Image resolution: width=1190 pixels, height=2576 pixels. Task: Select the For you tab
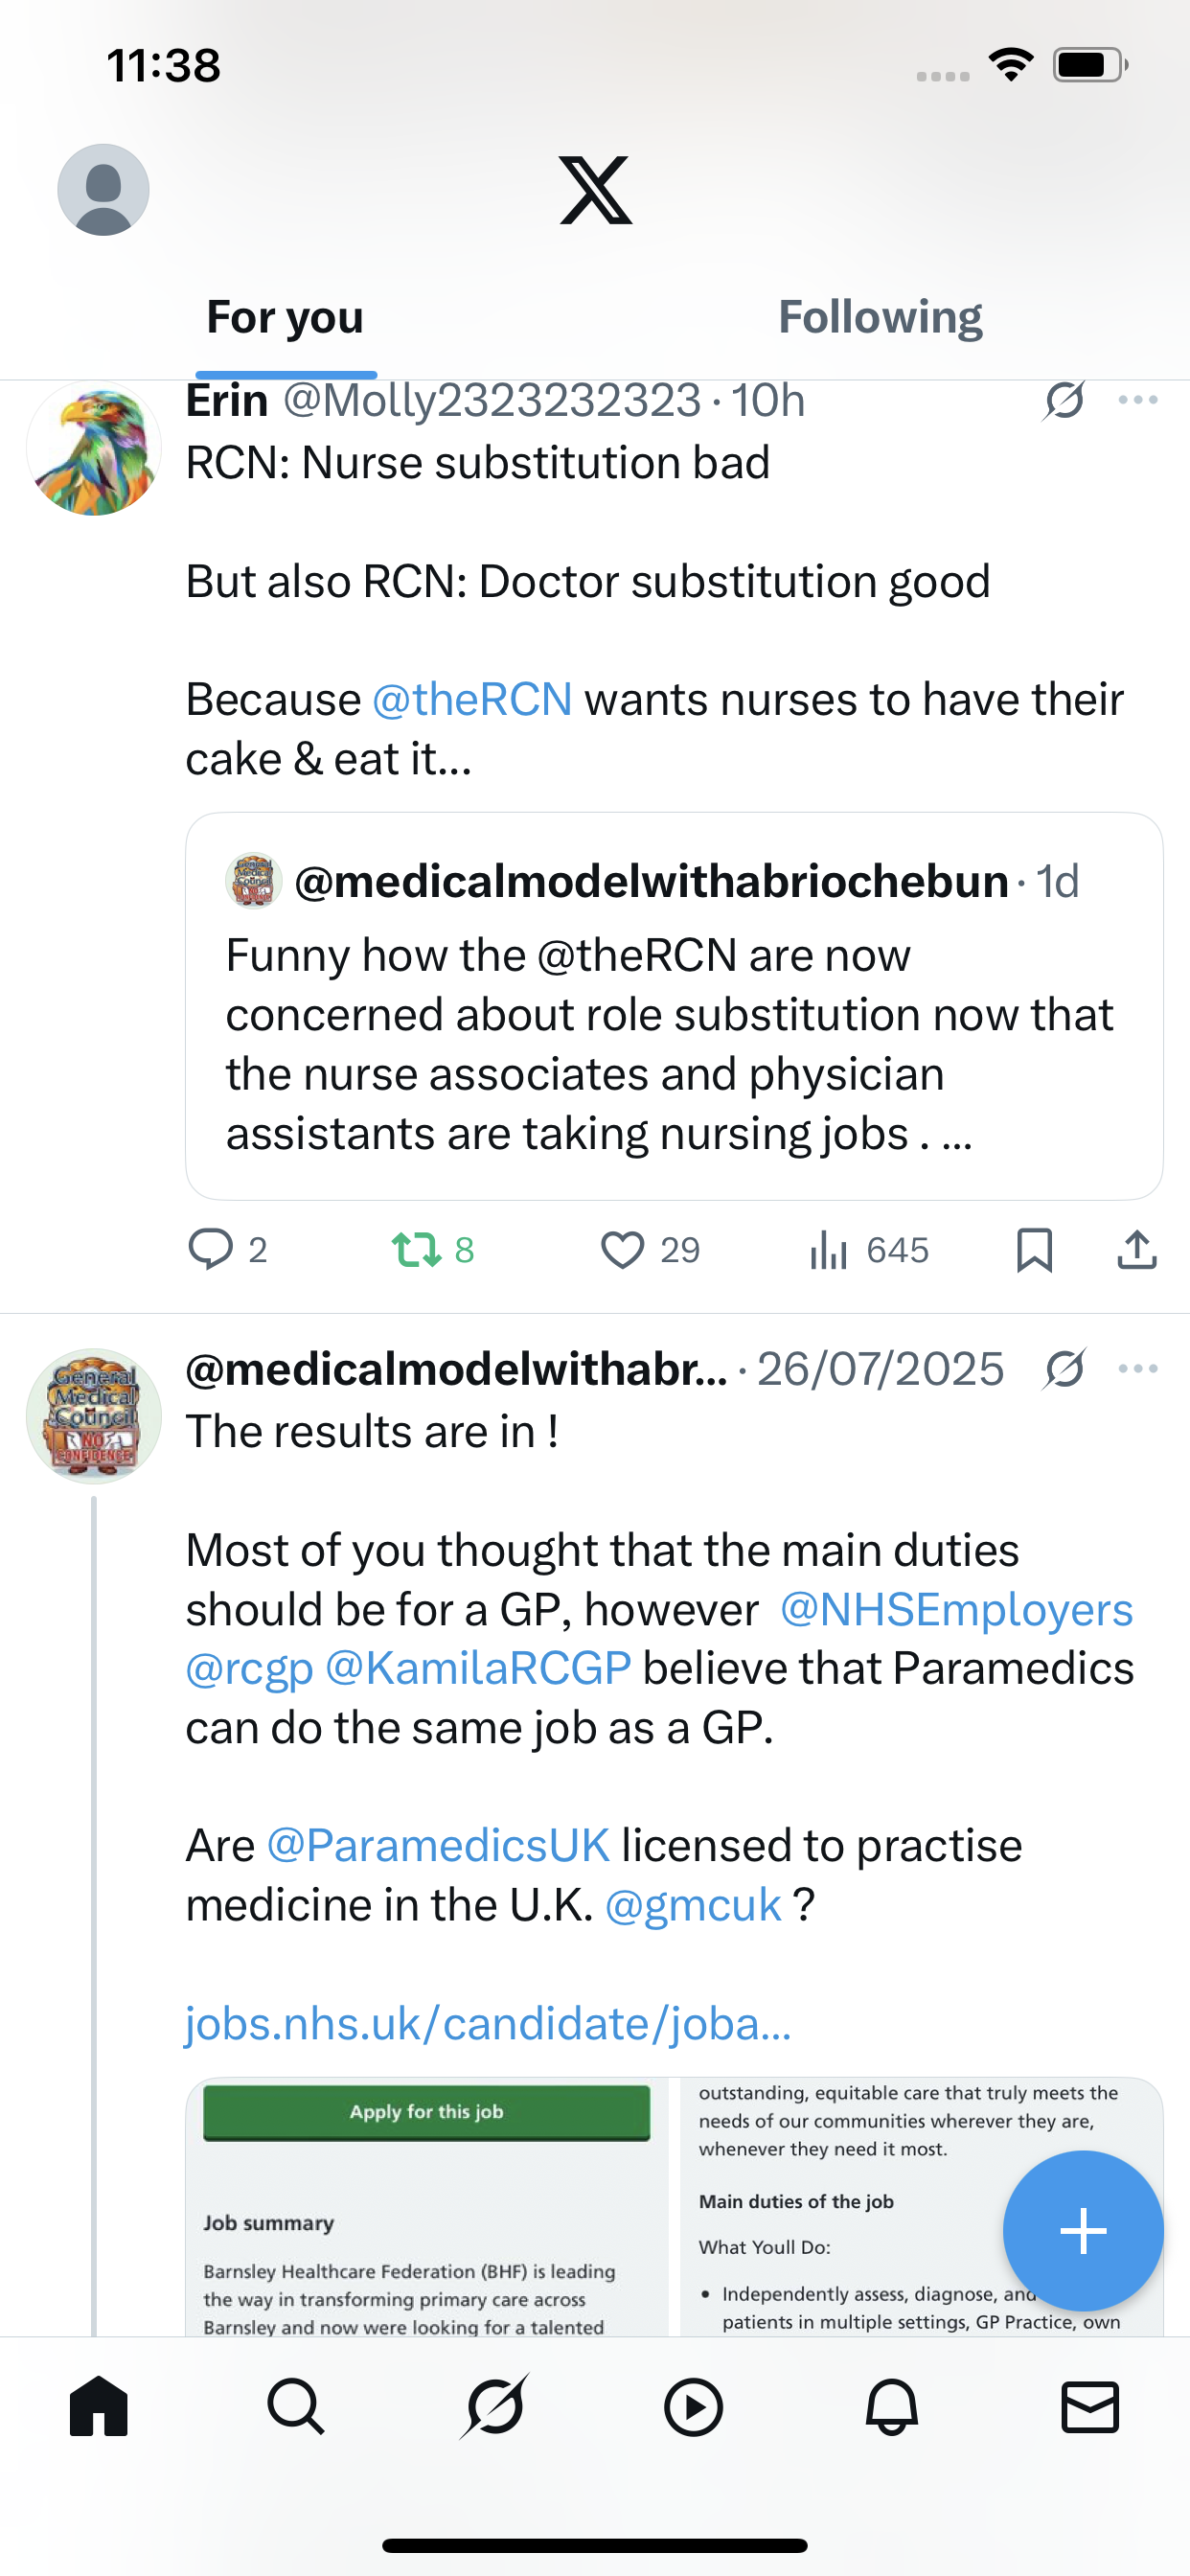[x=285, y=317]
